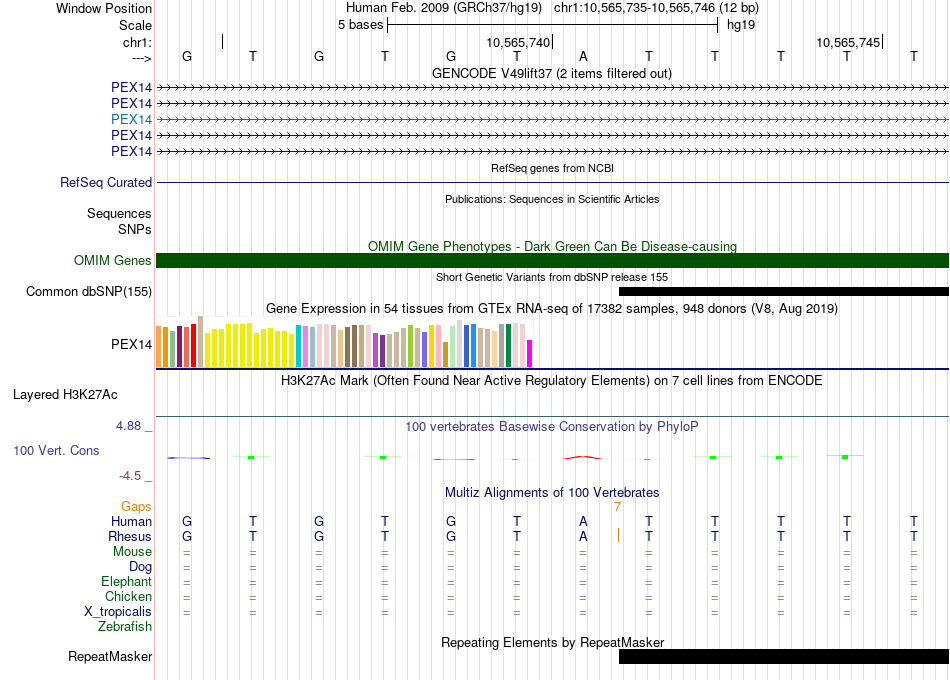This screenshot has width=950, height=680.
Task: Click the 4.88 PhyloP upper scale value
Action: 128,426
